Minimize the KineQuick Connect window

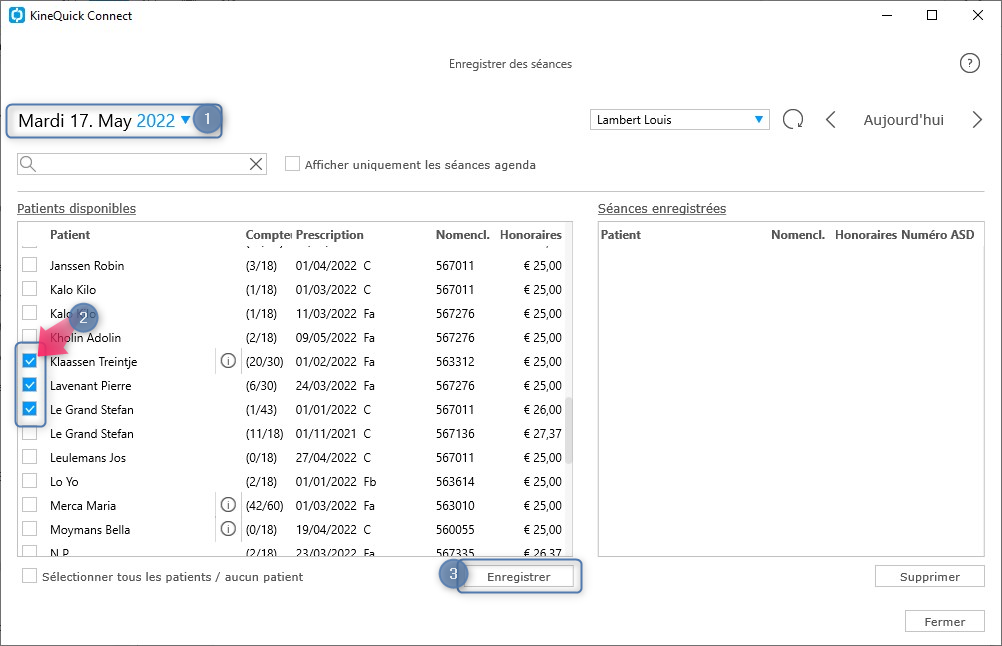pos(887,15)
